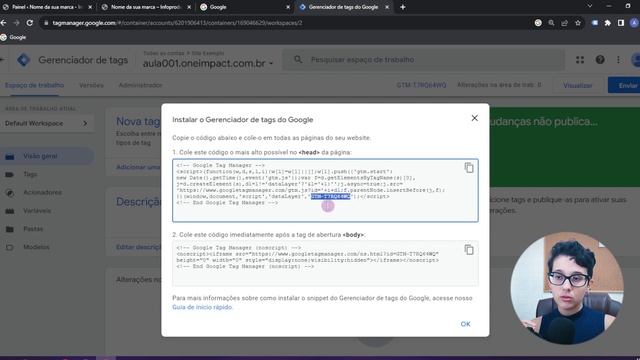Switch to the Infoprodutor browser tab
This screenshot has width=640, height=360.
(x=145, y=7)
